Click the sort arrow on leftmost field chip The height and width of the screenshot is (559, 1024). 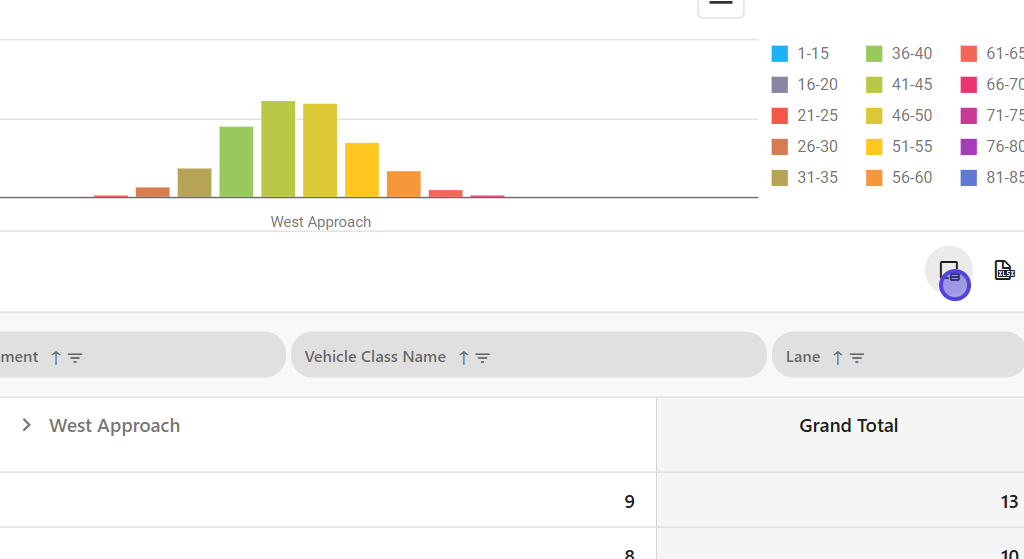point(56,357)
